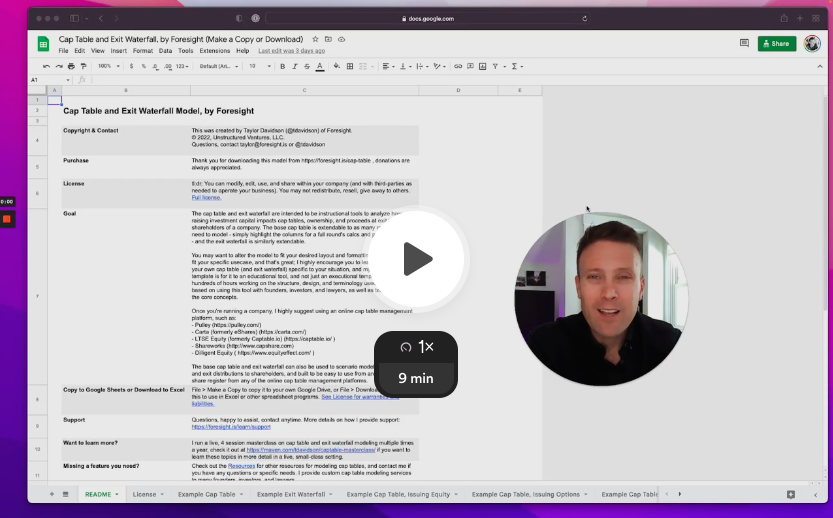Click the Google Sheets home logo
The height and width of the screenshot is (518, 833).
click(43, 44)
